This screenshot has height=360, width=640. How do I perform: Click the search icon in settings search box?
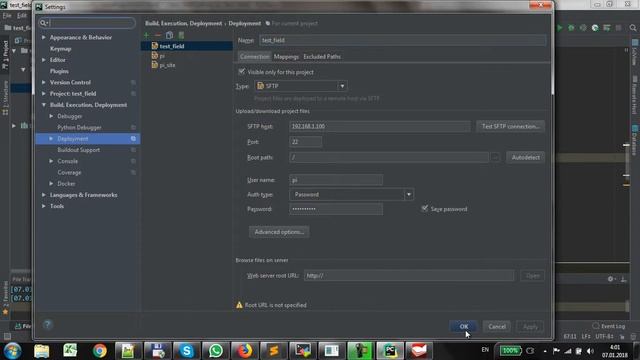(43, 23)
